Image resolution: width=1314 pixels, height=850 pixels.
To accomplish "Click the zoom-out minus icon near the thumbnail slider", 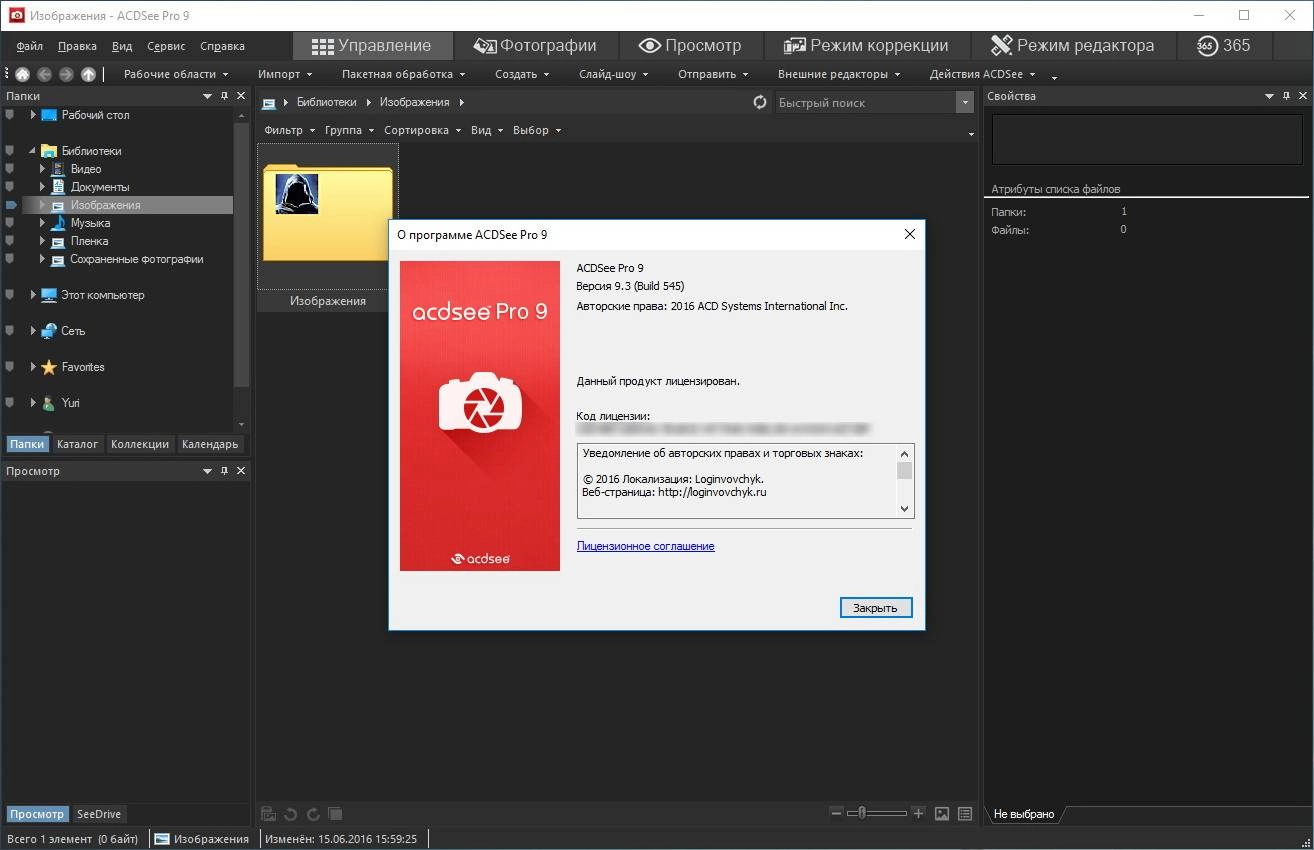I will pyautogui.click(x=837, y=814).
